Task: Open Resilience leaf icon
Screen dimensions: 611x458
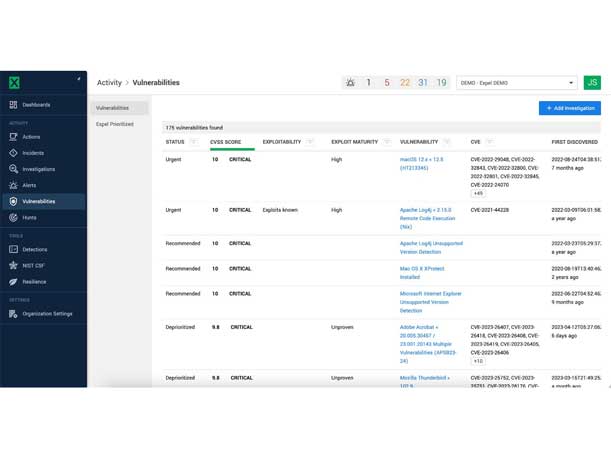Action: 13,281
